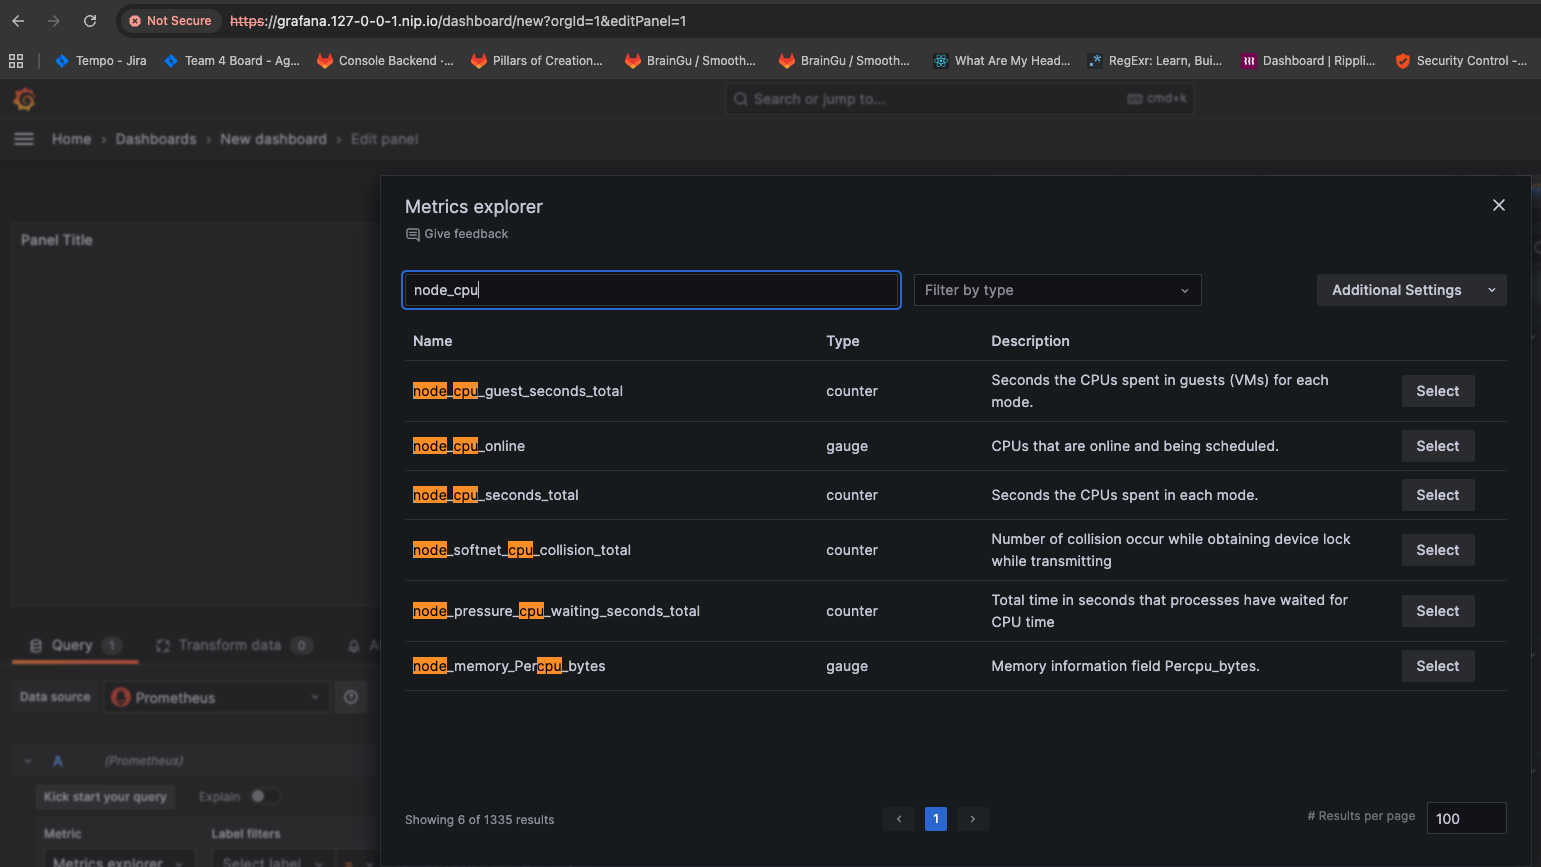Screen dimensions: 1541x867
Task: Select the node_cpu_online metric
Action: tap(1437, 446)
